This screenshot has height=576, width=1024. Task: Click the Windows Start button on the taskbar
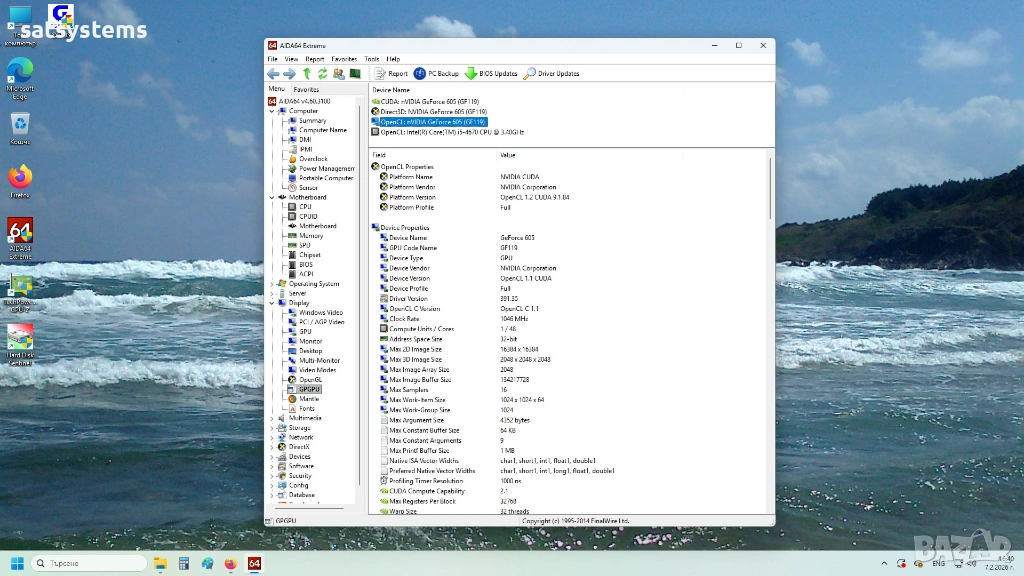(x=16, y=563)
